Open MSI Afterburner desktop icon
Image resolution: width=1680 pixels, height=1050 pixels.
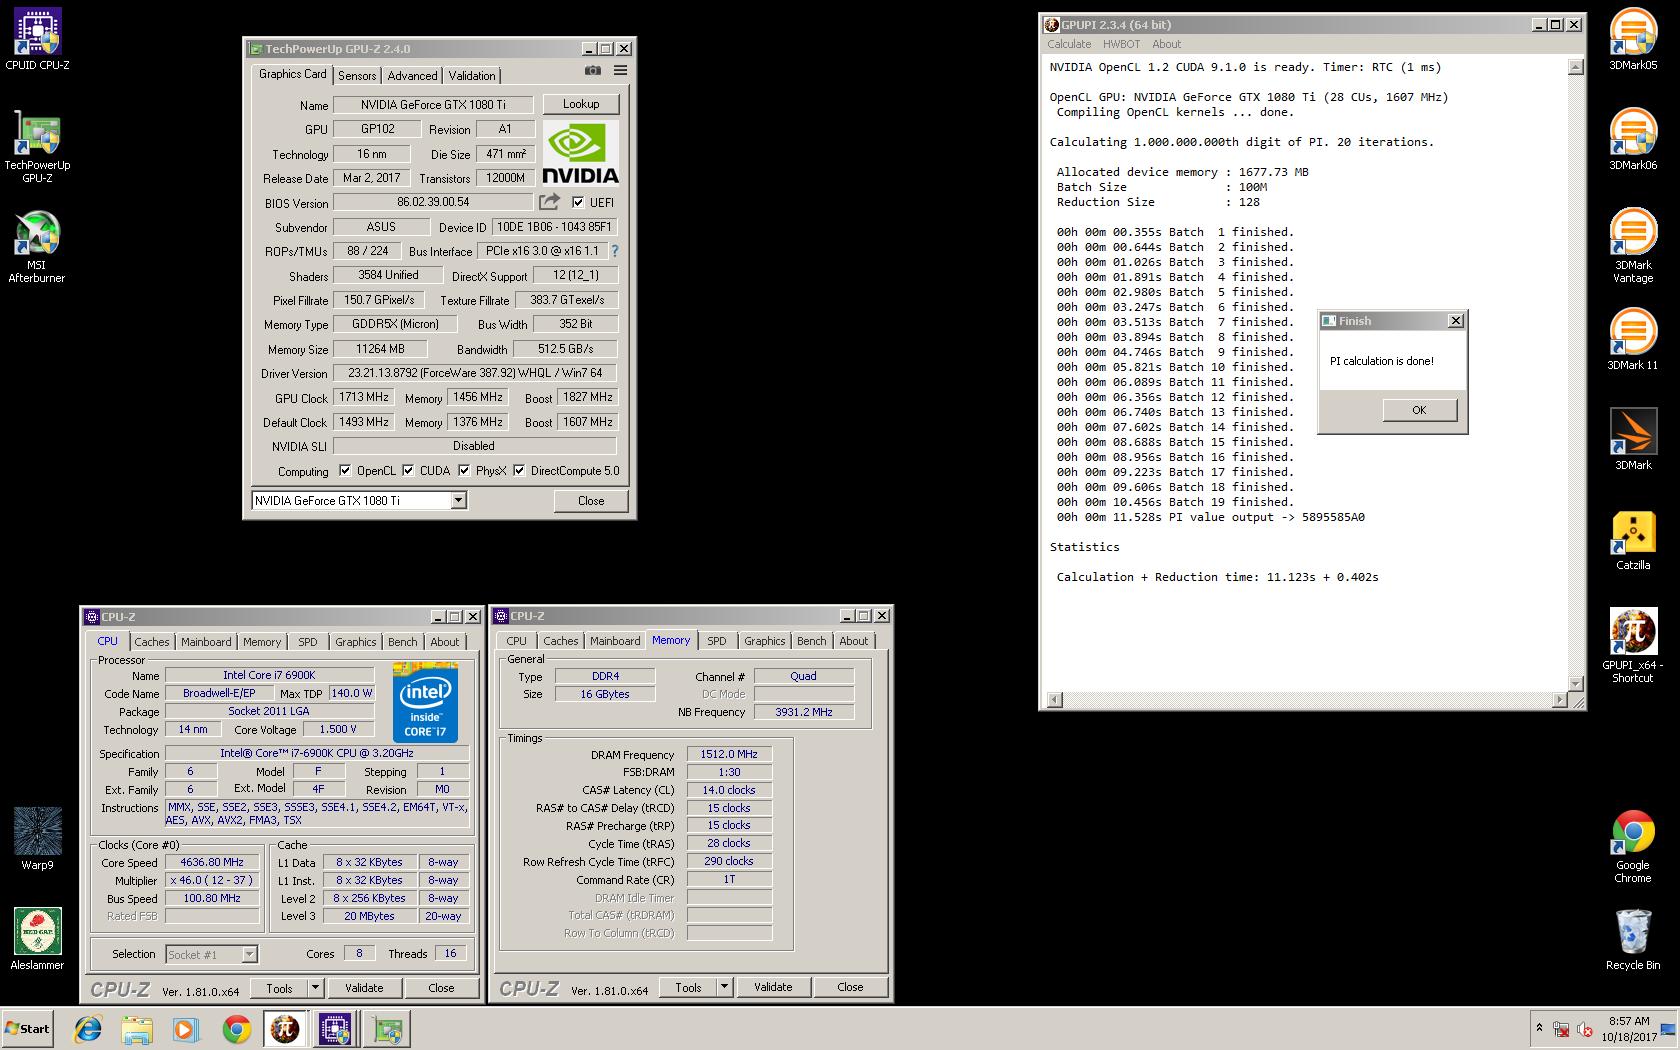tap(37, 246)
